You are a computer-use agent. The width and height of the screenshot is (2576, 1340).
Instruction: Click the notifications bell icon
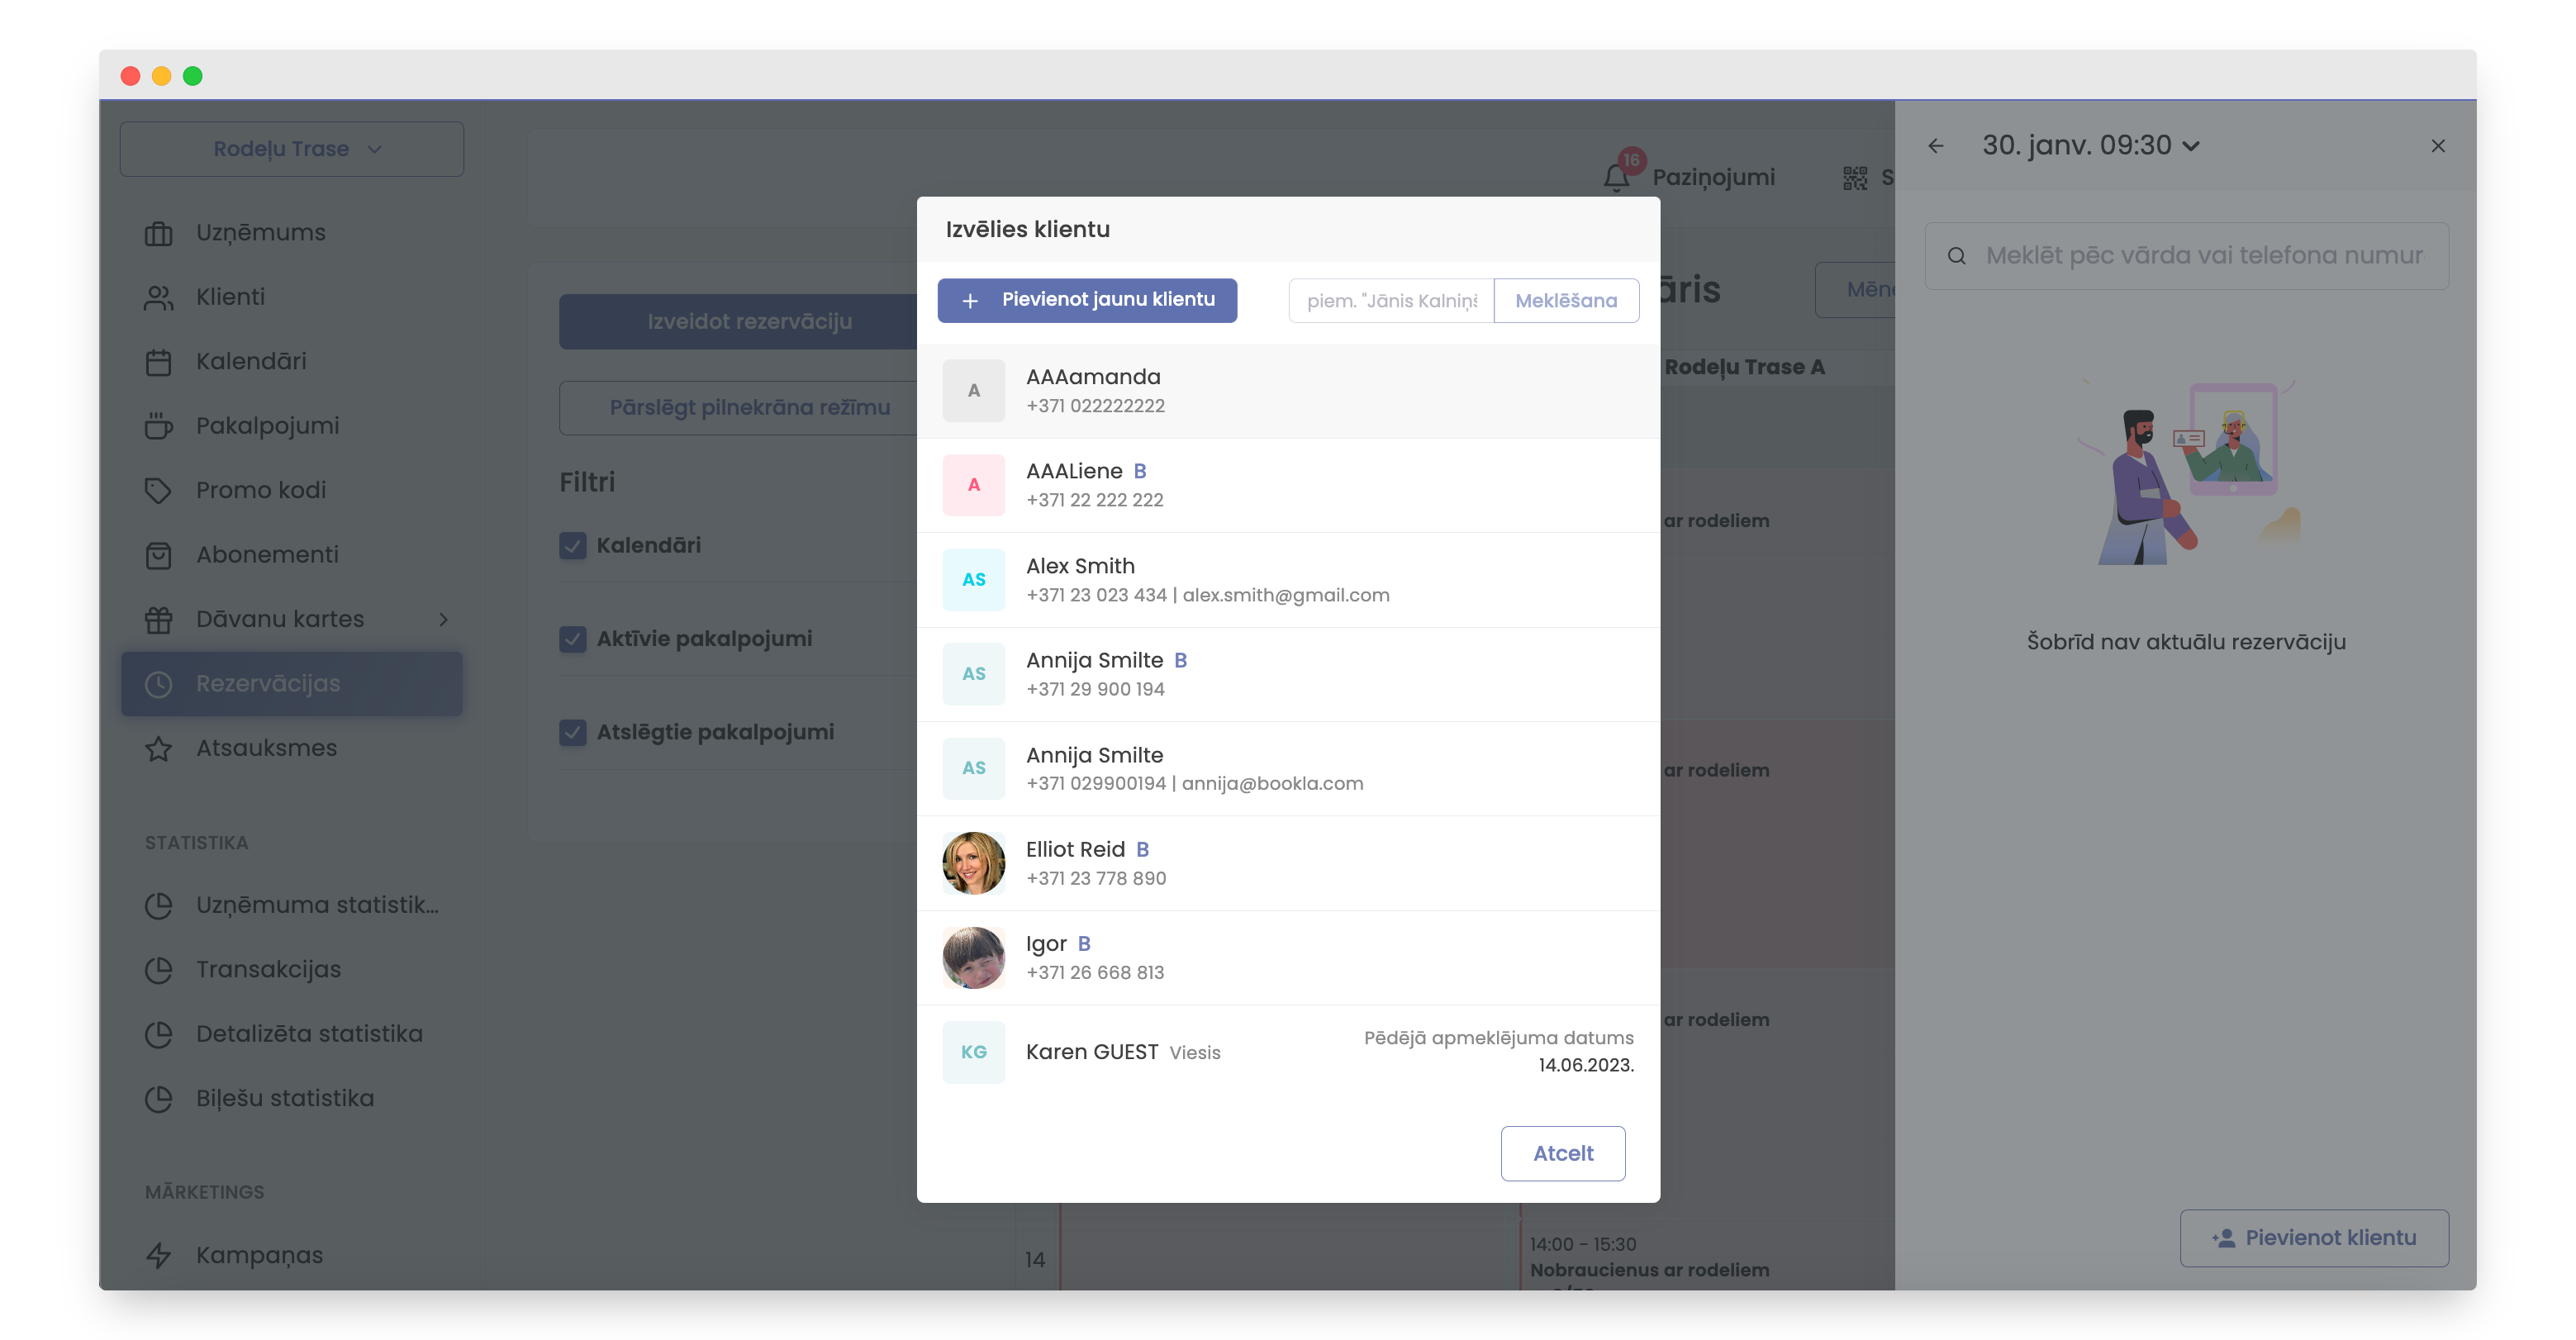(1615, 177)
